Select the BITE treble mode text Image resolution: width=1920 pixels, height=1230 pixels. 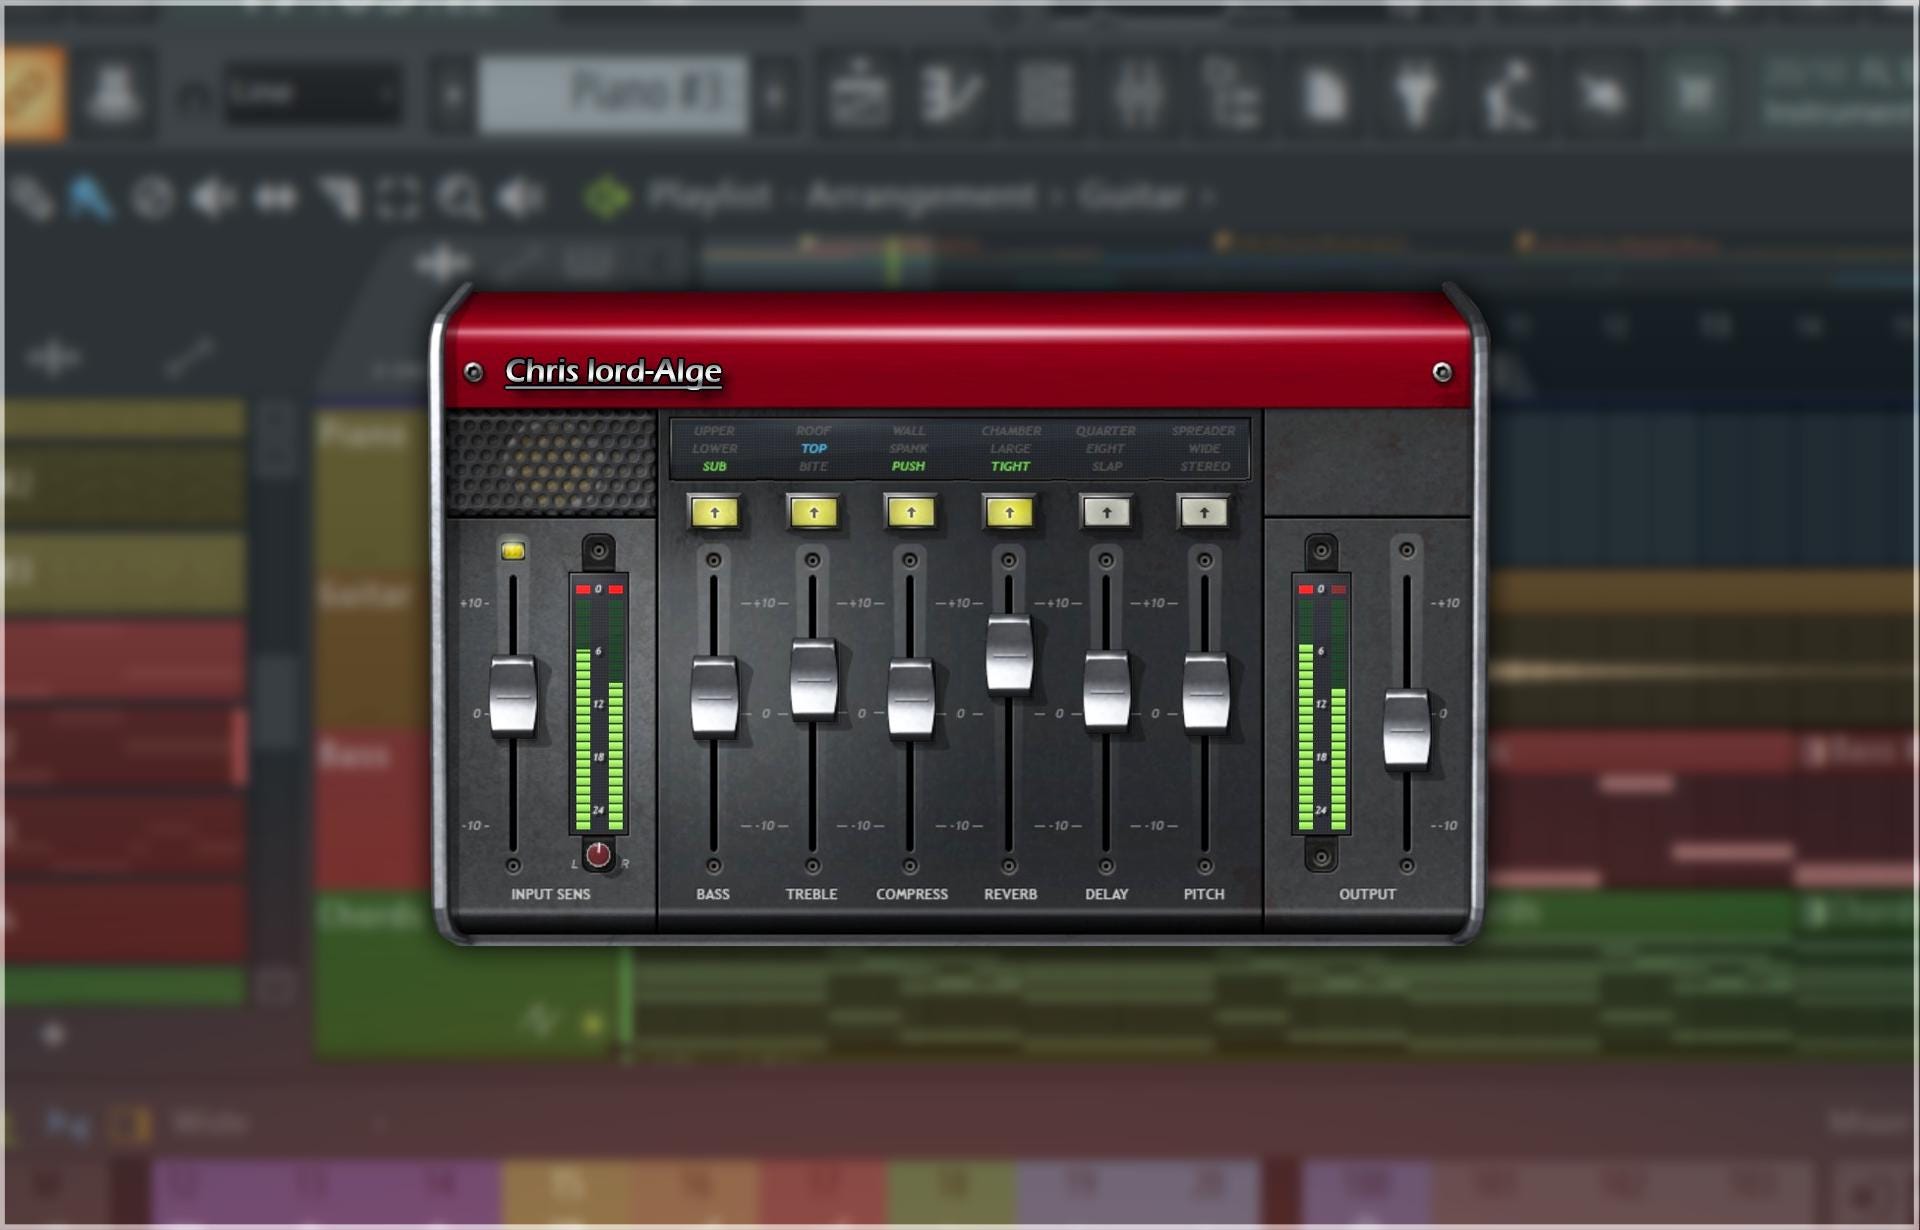(x=813, y=466)
